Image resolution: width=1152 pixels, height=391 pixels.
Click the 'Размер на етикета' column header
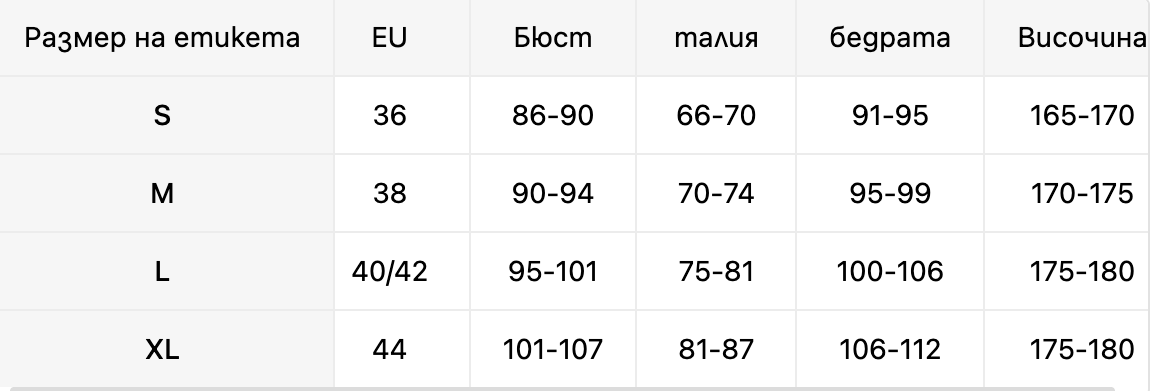[x=162, y=38]
